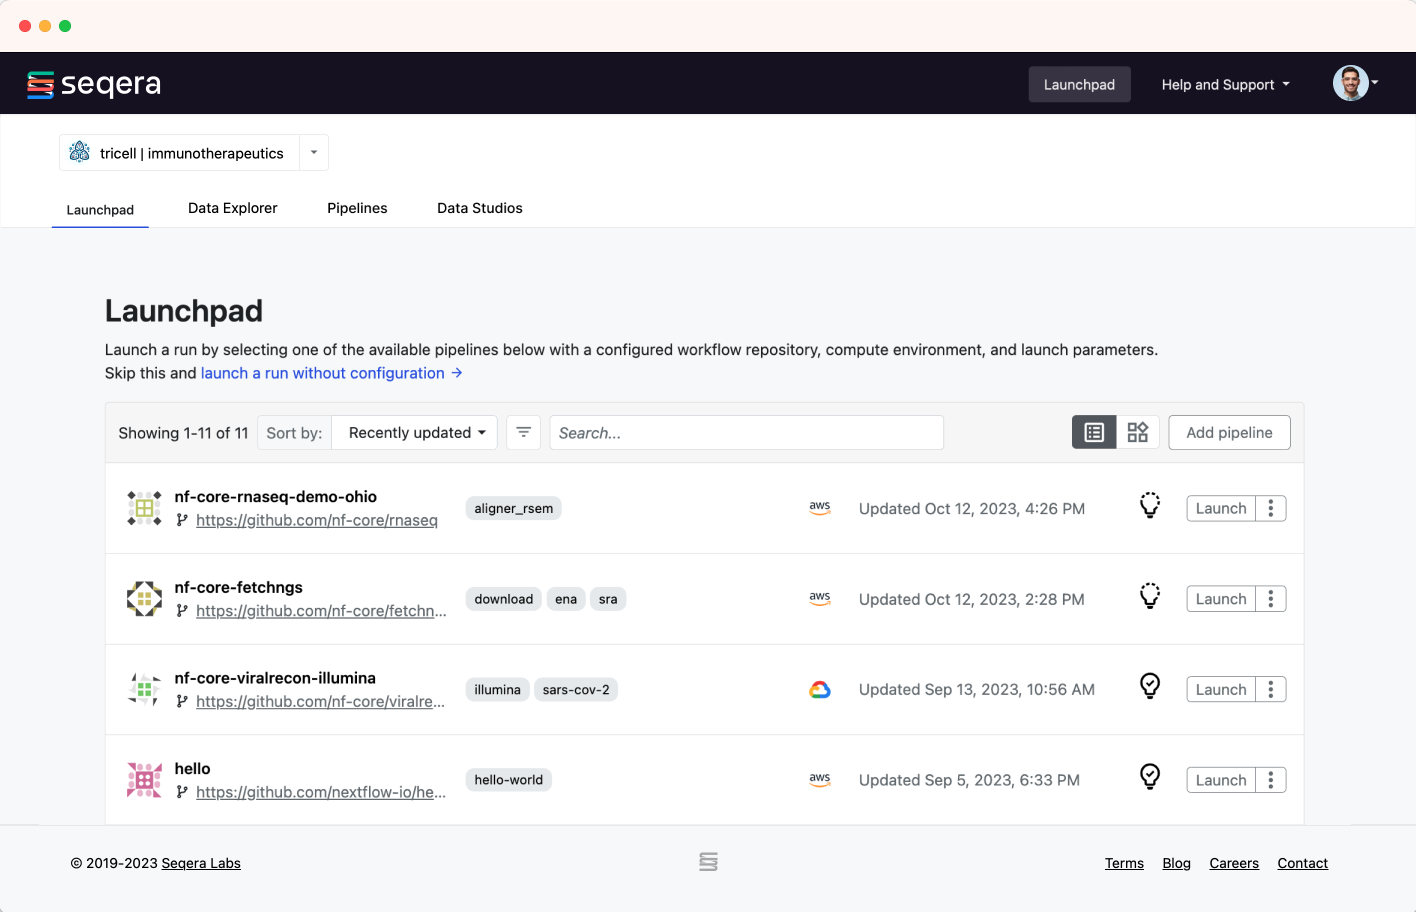
Task: Click the tricell workspace organization icon
Action: pyautogui.click(x=79, y=152)
